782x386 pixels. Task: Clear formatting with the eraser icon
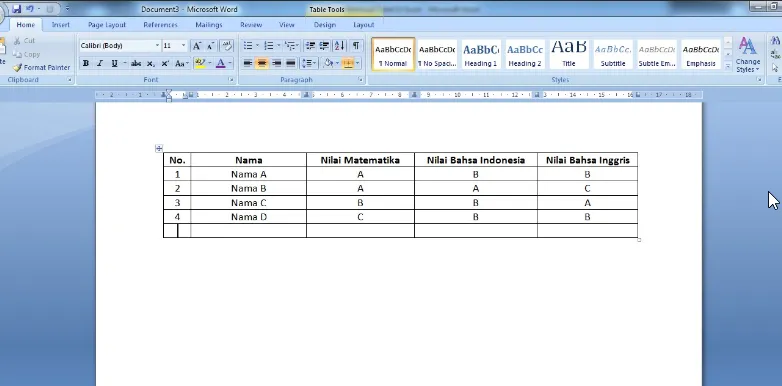click(227, 46)
